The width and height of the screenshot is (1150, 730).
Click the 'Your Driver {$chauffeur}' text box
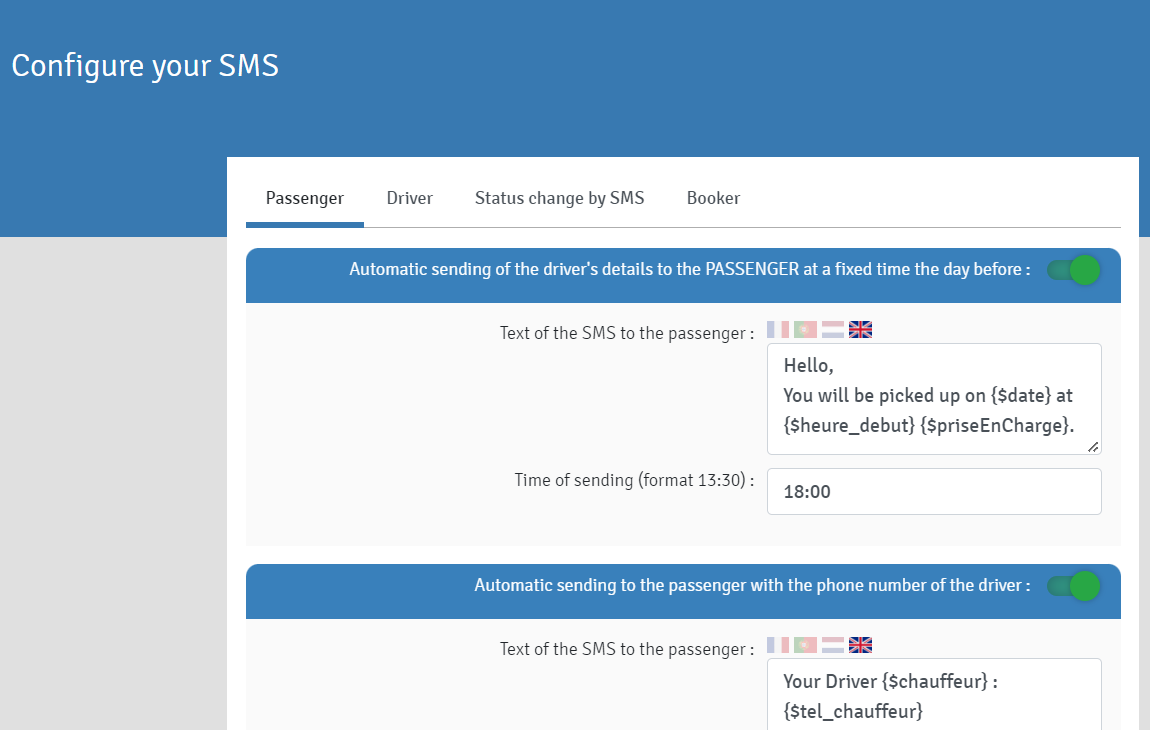click(x=933, y=696)
